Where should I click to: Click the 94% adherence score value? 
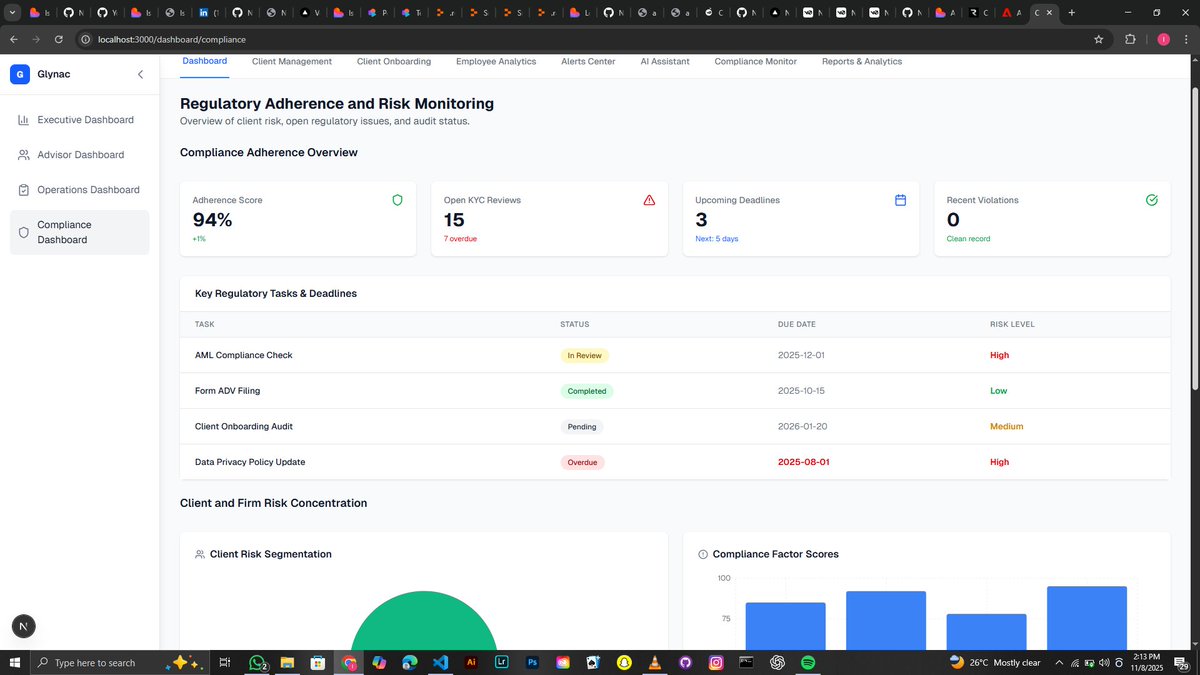[x=212, y=220]
